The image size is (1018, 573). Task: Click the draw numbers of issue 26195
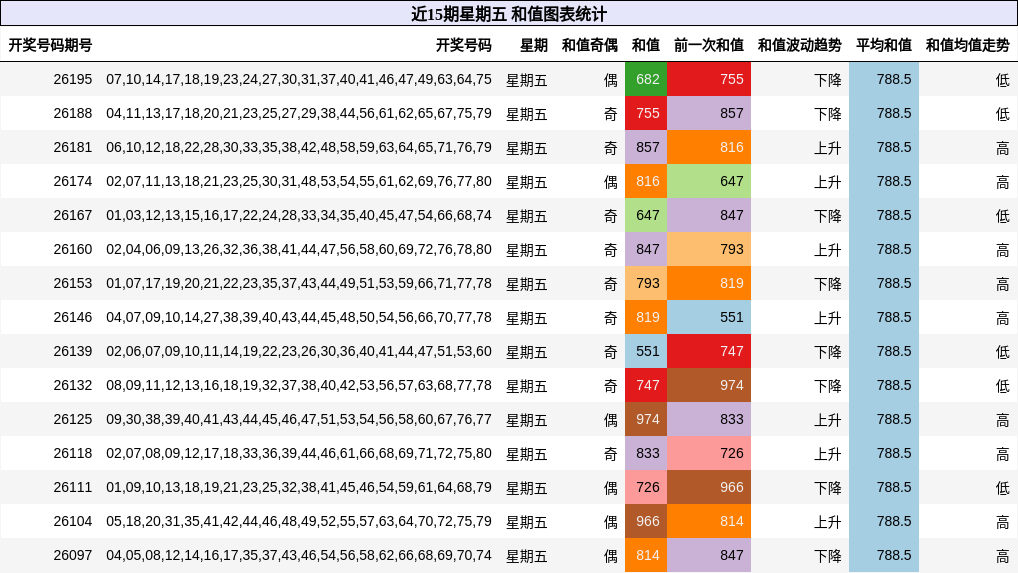click(x=299, y=79)
